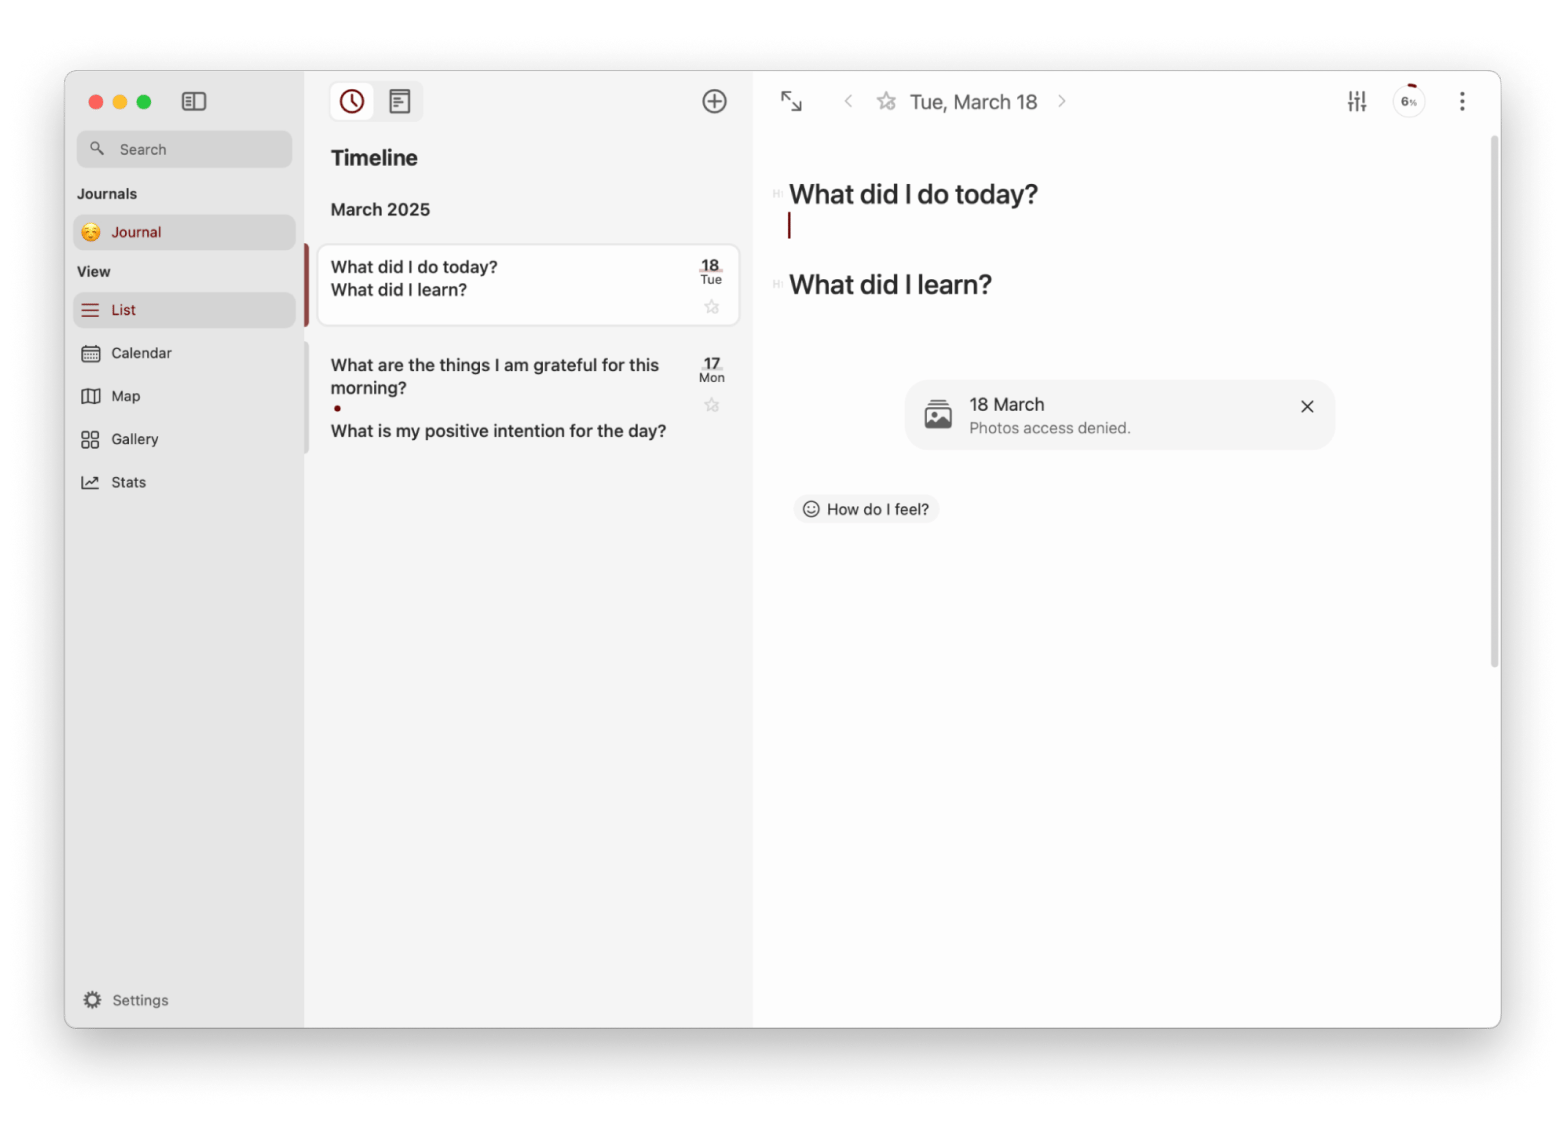Screen dimensions: 1560x1122
Task: Open the Calendar view
Action: tap(141, 353)
